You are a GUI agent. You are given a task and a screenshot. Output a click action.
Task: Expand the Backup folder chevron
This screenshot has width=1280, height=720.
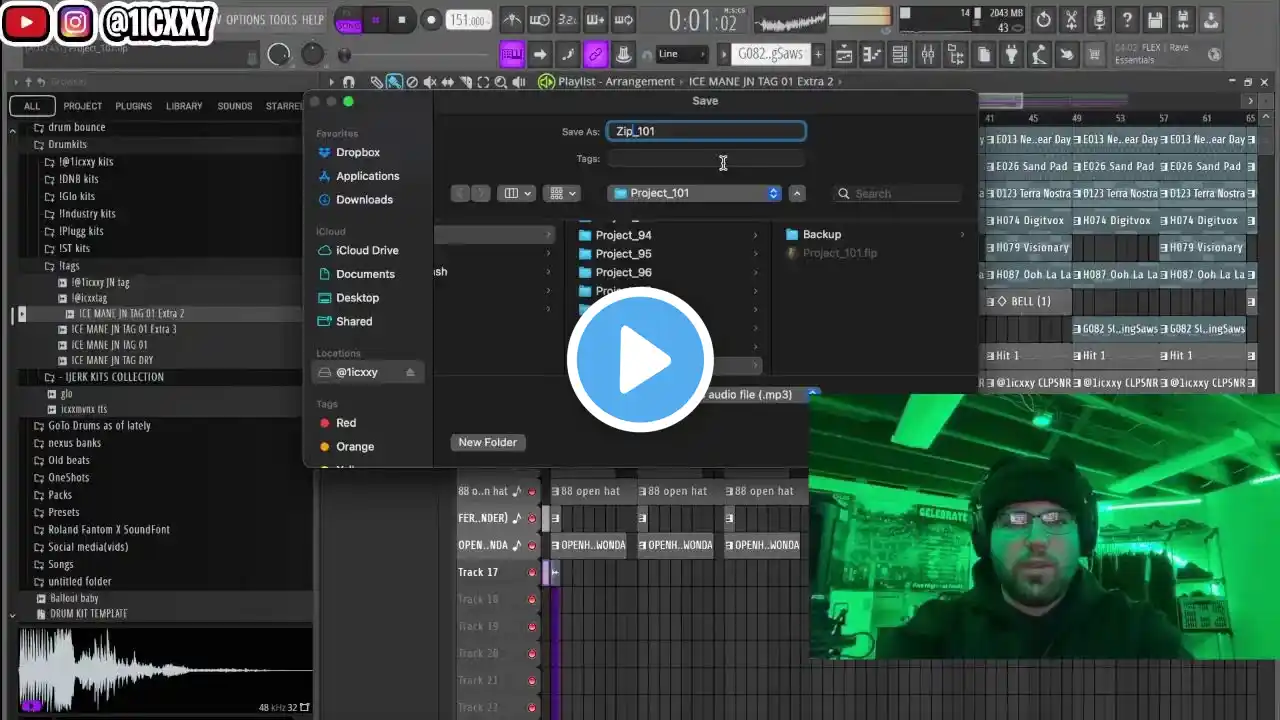pyautogui.click(x=963, y=234)
